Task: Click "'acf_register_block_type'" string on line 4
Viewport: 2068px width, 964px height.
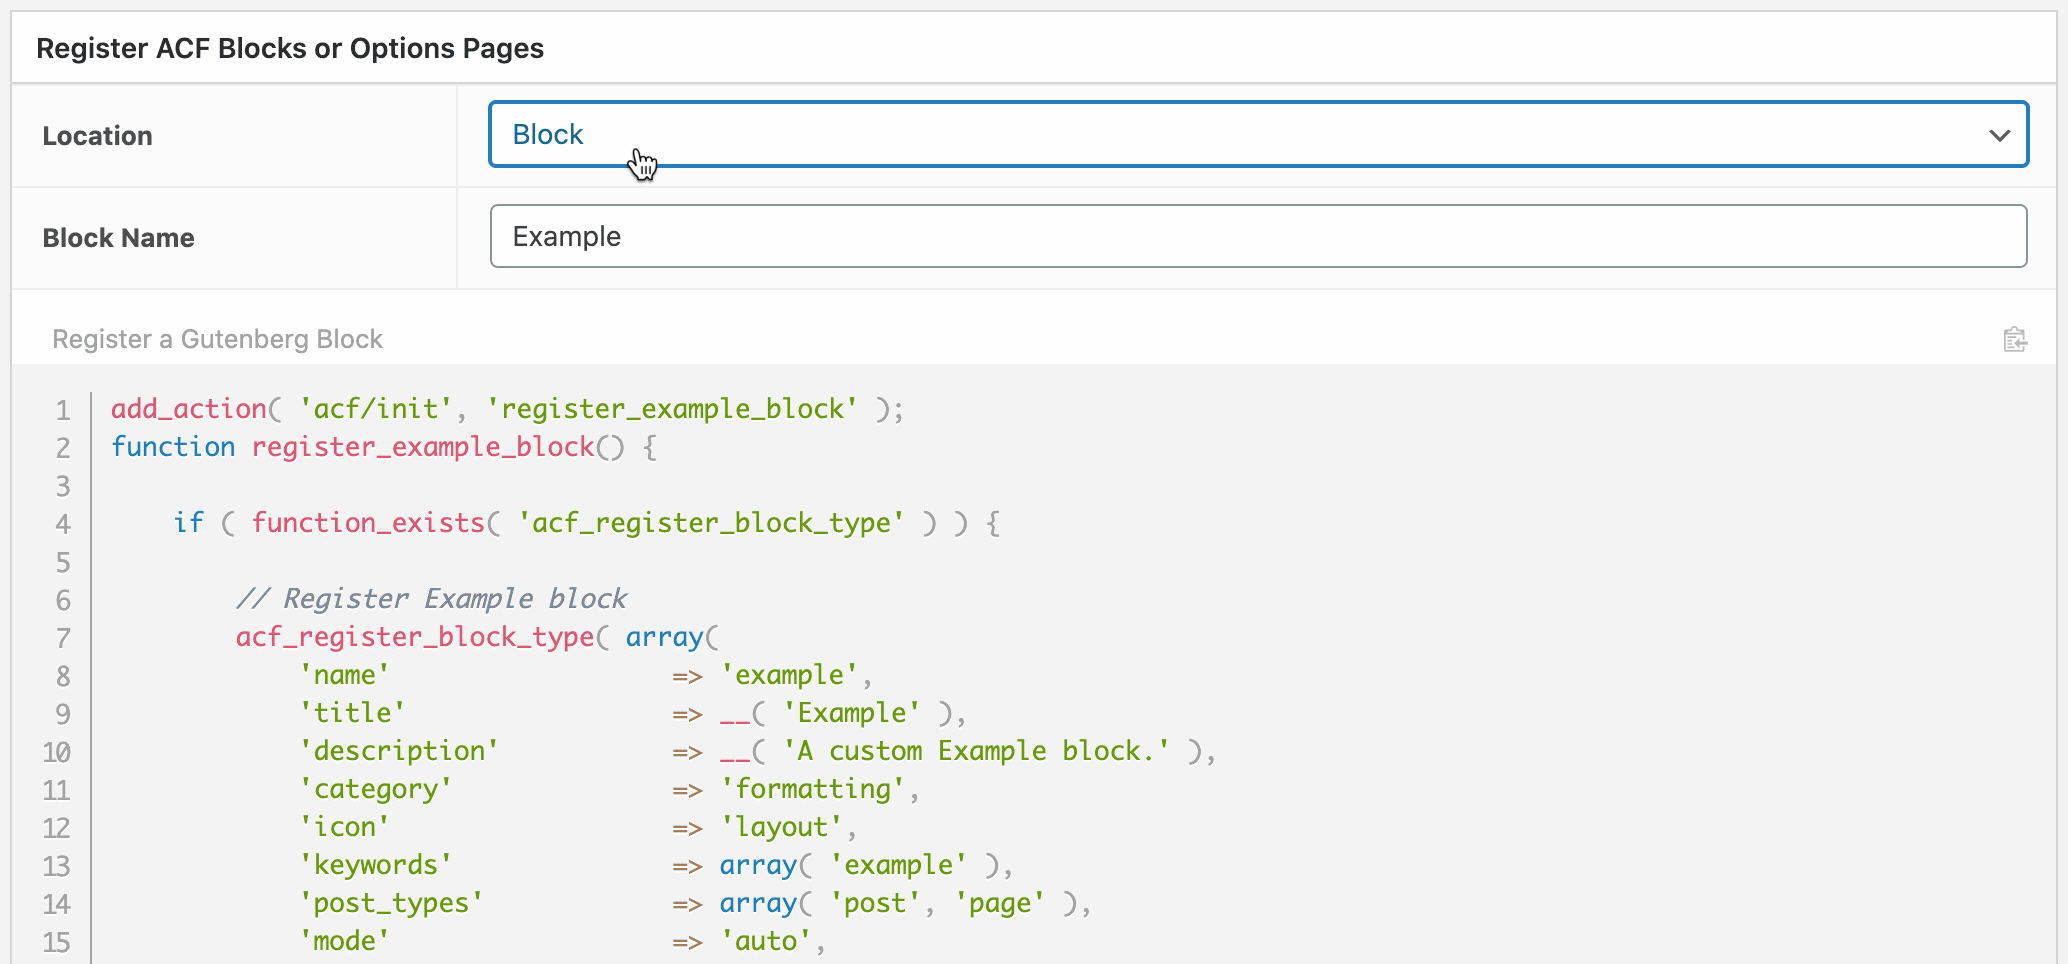Action: click(711, 523)
